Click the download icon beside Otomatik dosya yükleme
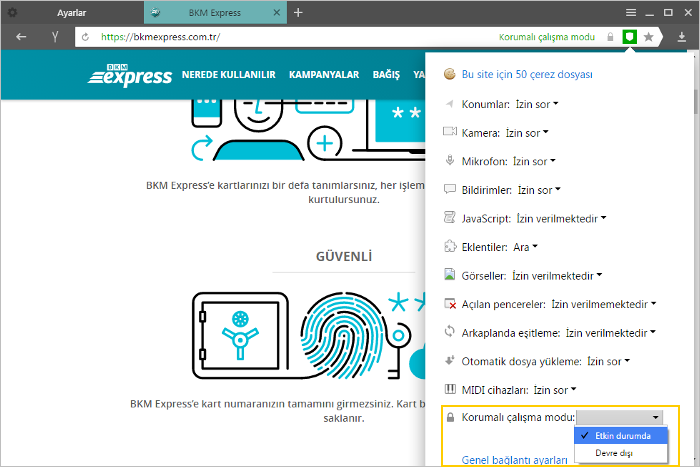 (x=450, y=360)
